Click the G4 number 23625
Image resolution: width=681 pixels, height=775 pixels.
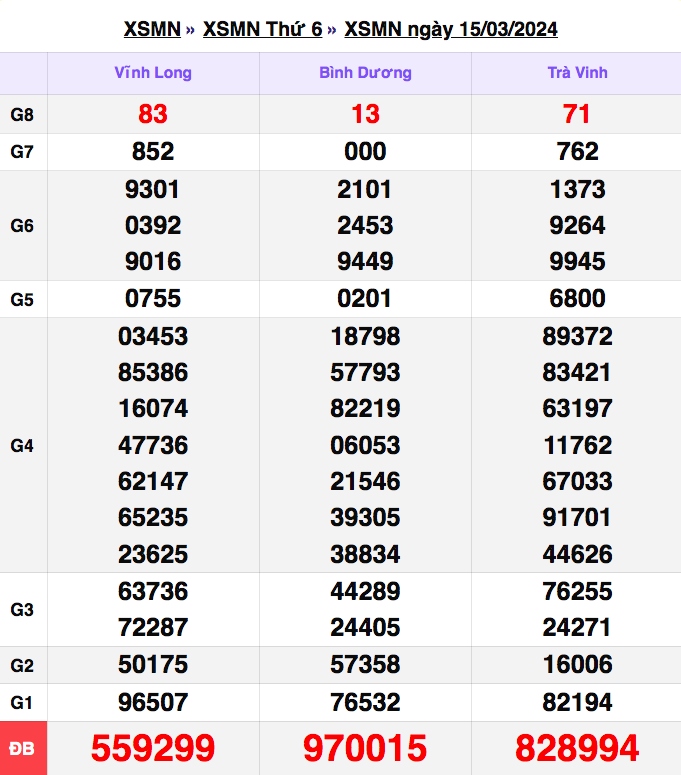click(x=153, y=554)
